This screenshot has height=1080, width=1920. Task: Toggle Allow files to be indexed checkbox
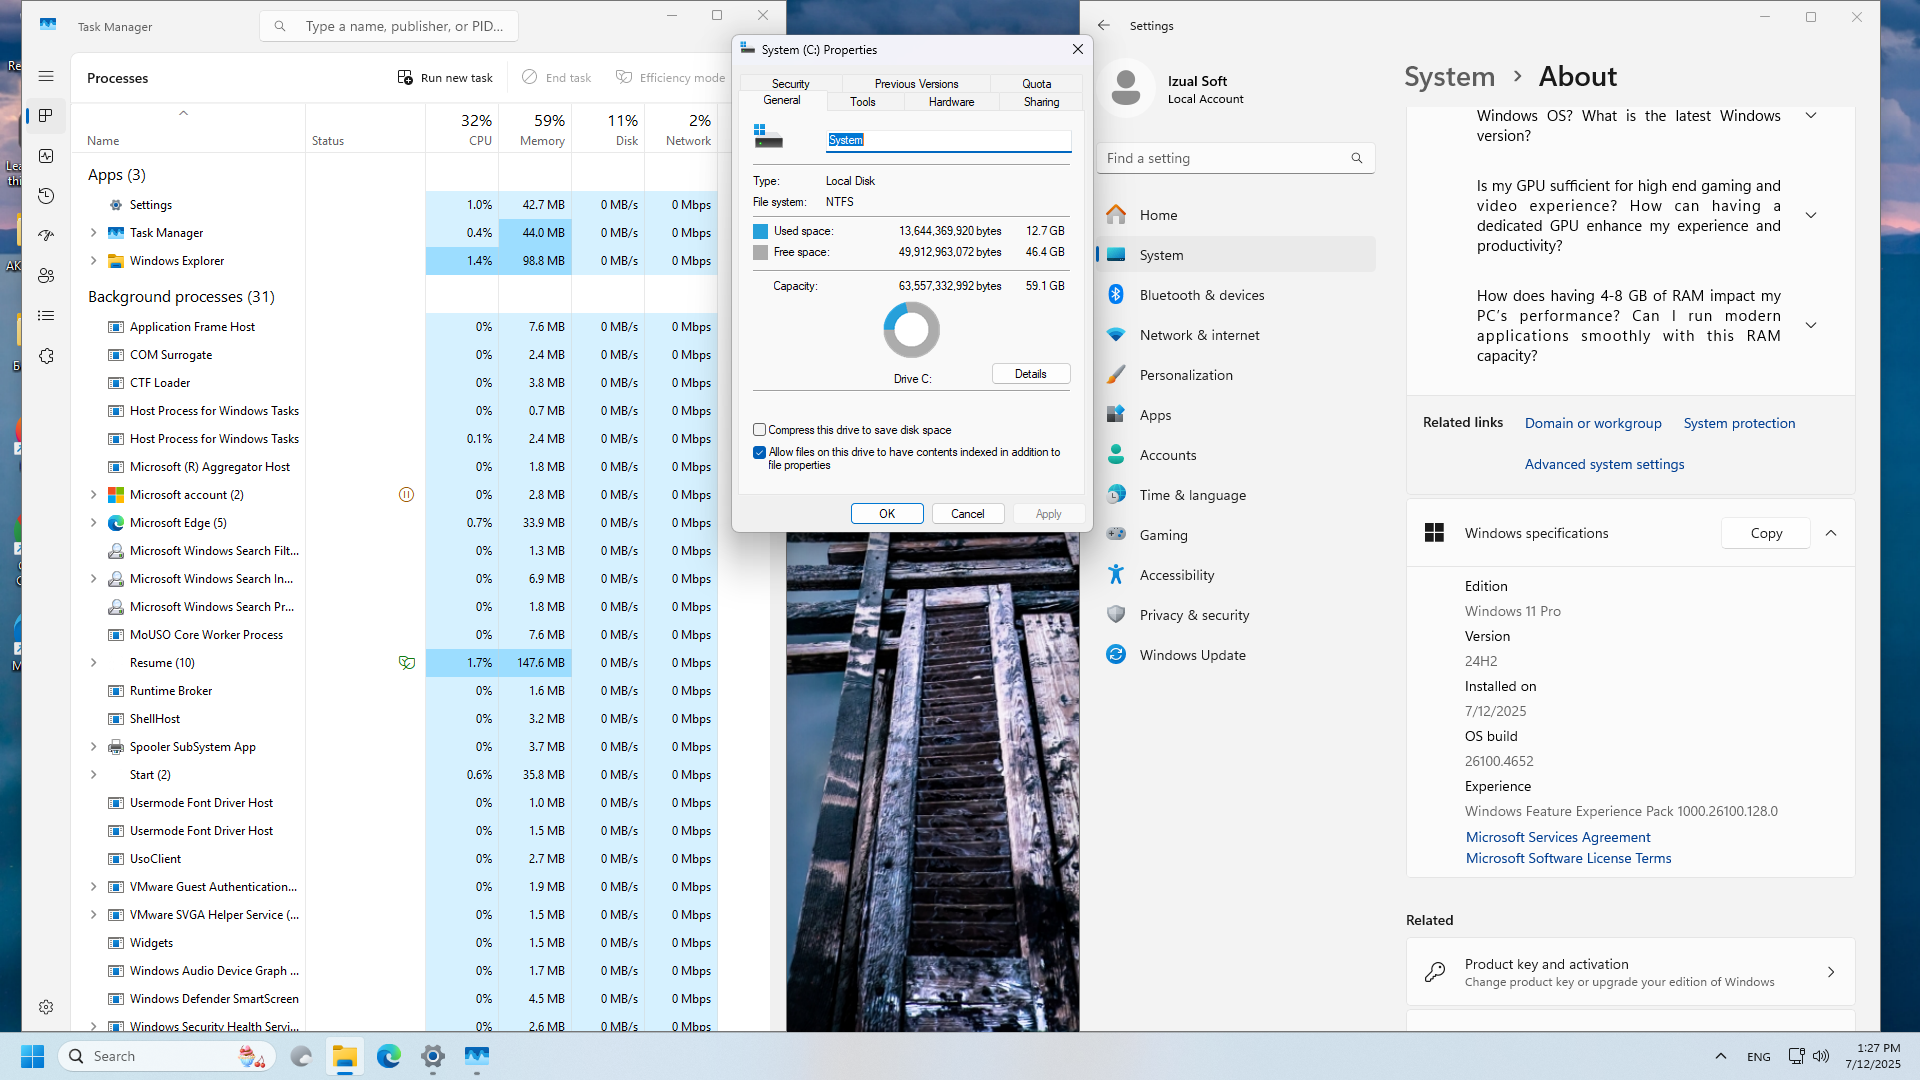(x=759, y=452)
